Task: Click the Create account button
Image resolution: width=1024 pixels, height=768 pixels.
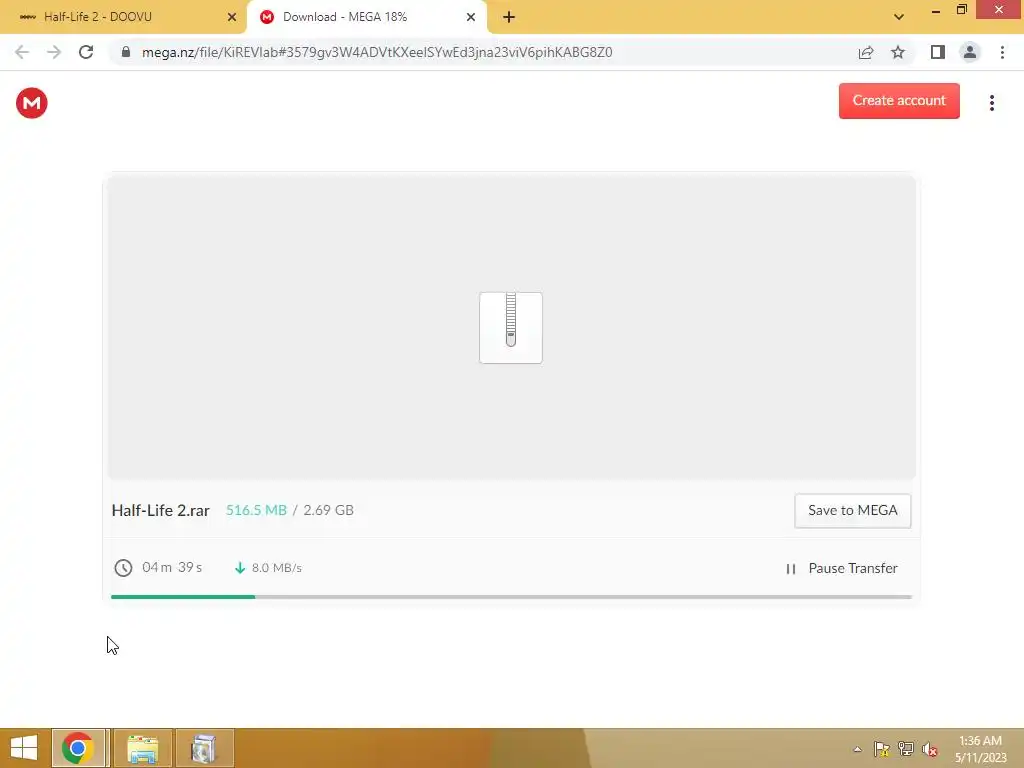Action: (x=899, y=101)
